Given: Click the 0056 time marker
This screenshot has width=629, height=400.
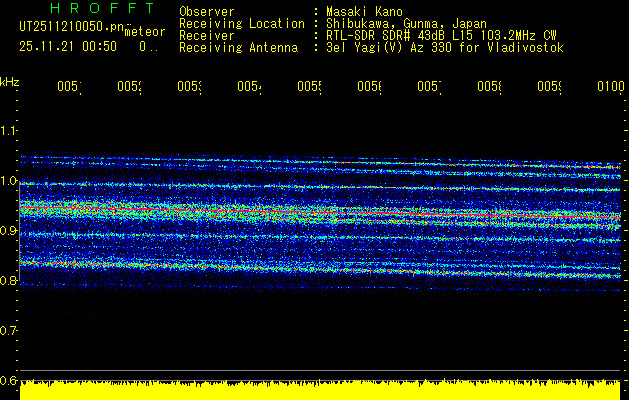Looking at the screenshot, I should (x=370, y=86).
